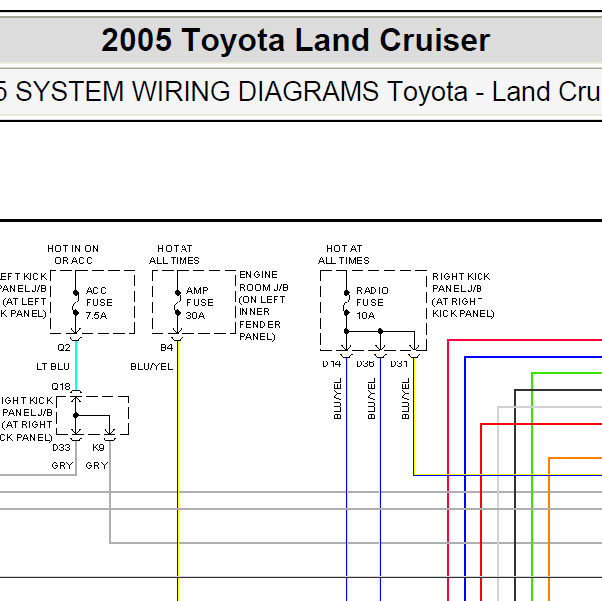Screen dimensions: 602x601
Task: Select the "SYSTEM WIRING DIAGRAMS" subtitle text
Action: [x=197, y=92]
